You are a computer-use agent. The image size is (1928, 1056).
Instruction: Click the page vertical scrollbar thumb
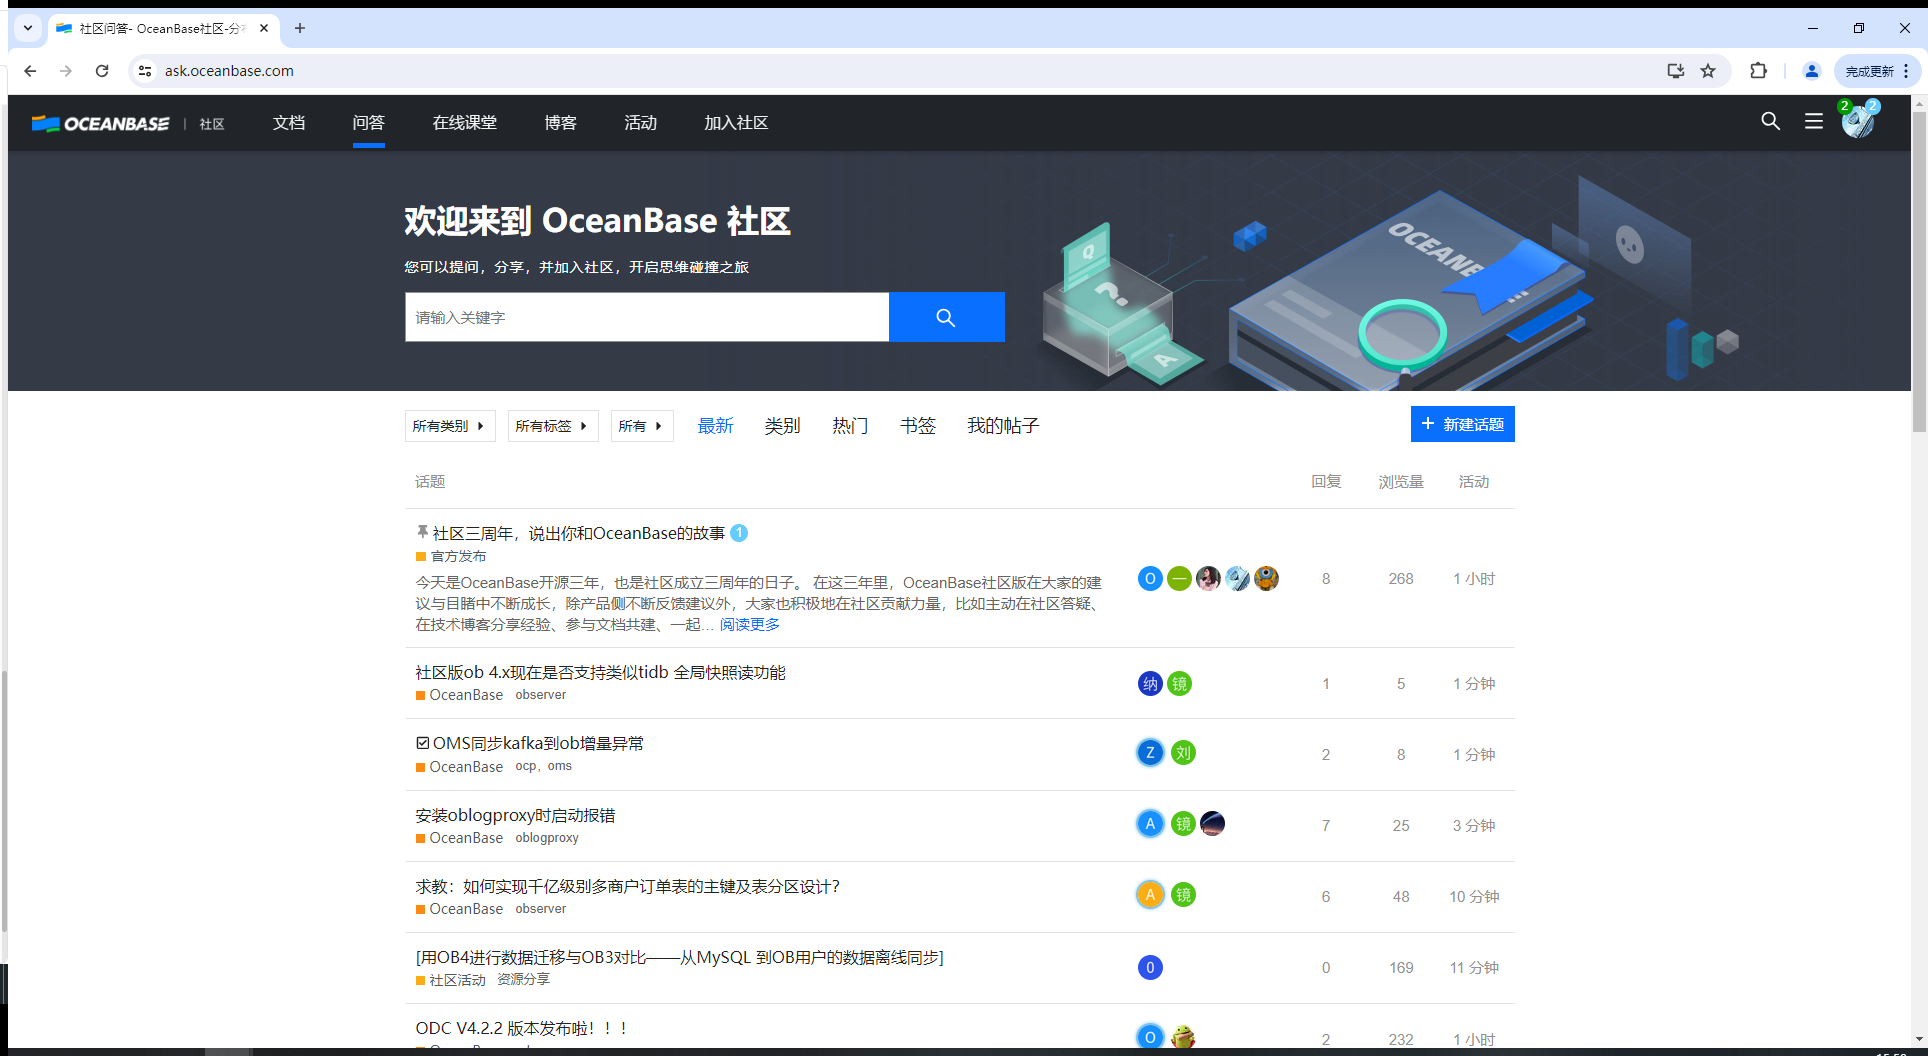(1919, 270)
